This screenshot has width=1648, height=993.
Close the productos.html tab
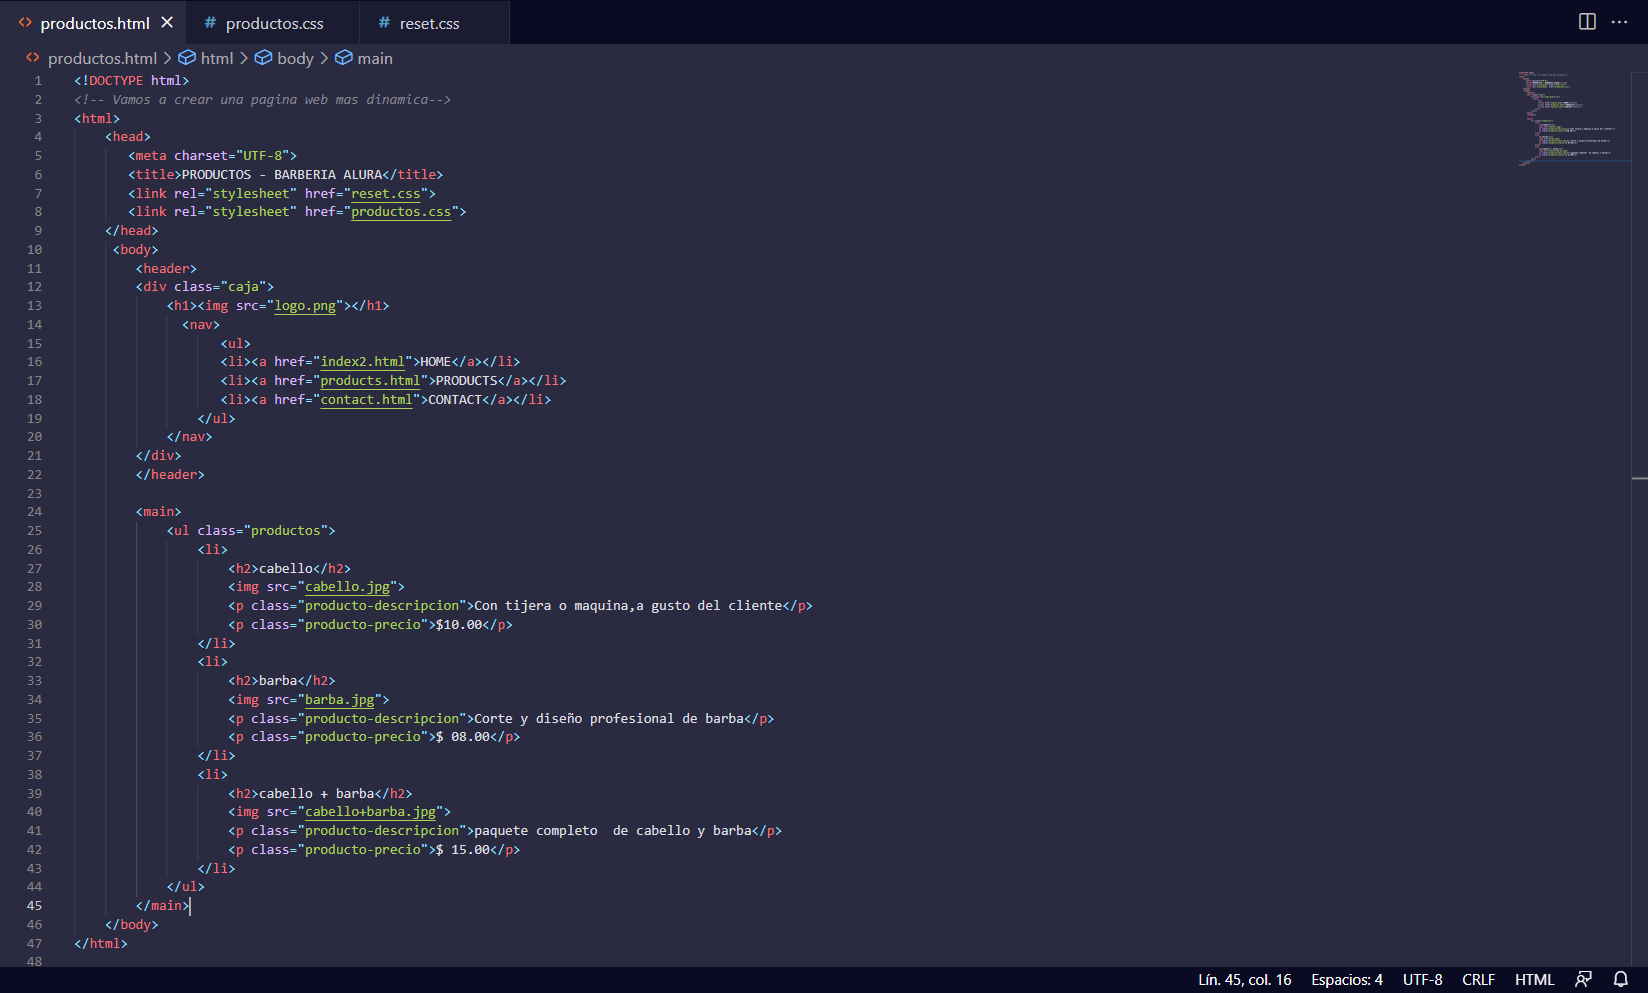[167, 22]
